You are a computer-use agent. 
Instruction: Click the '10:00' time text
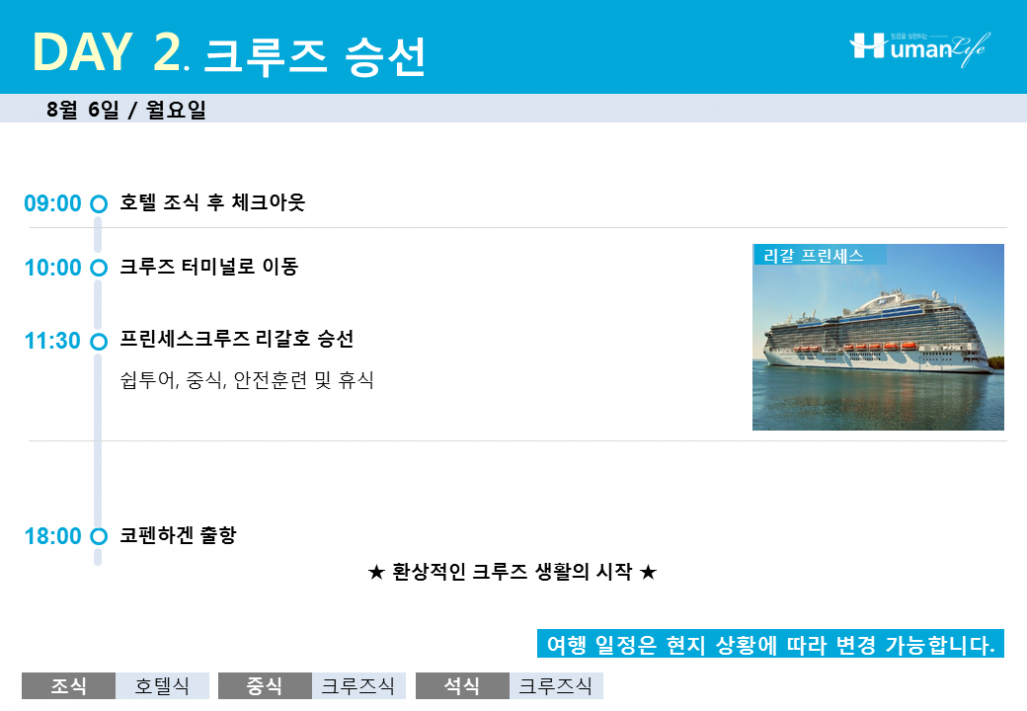(x=53, y=268)
